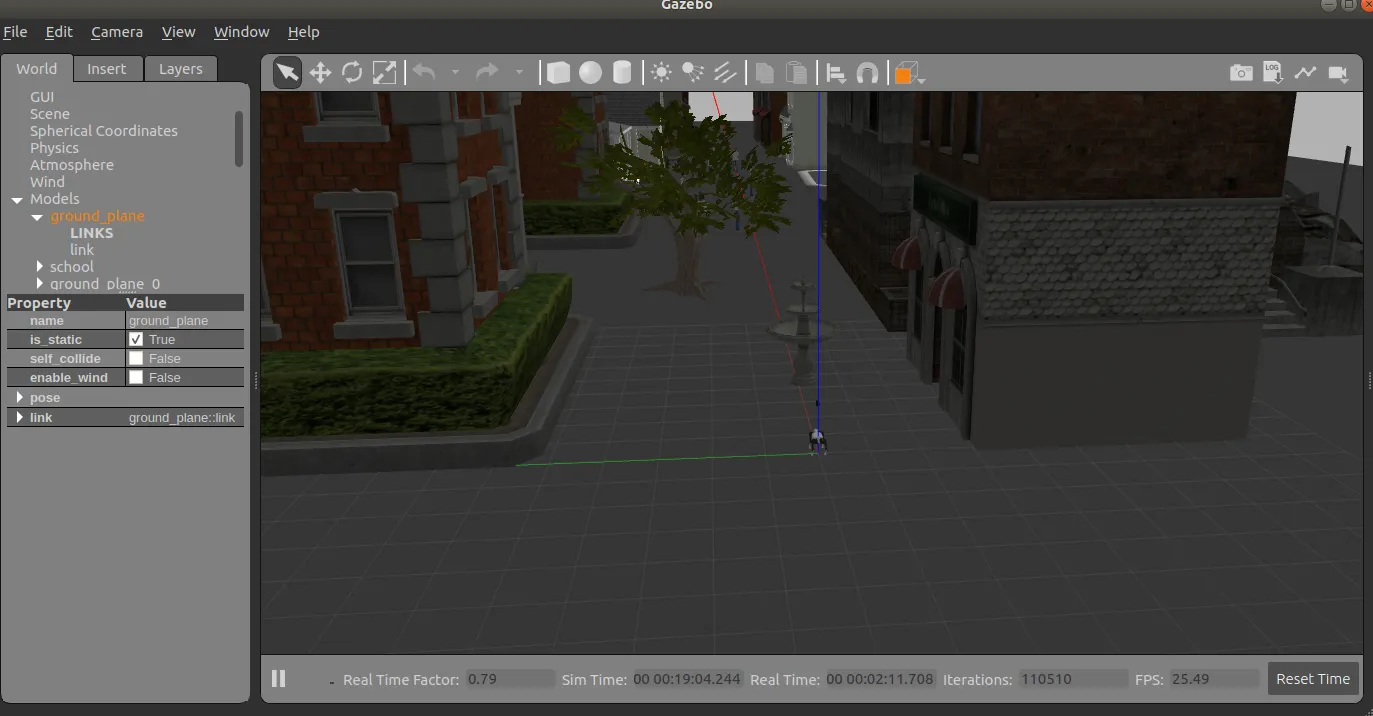Activate the scale mode tool

pos(384,72)
